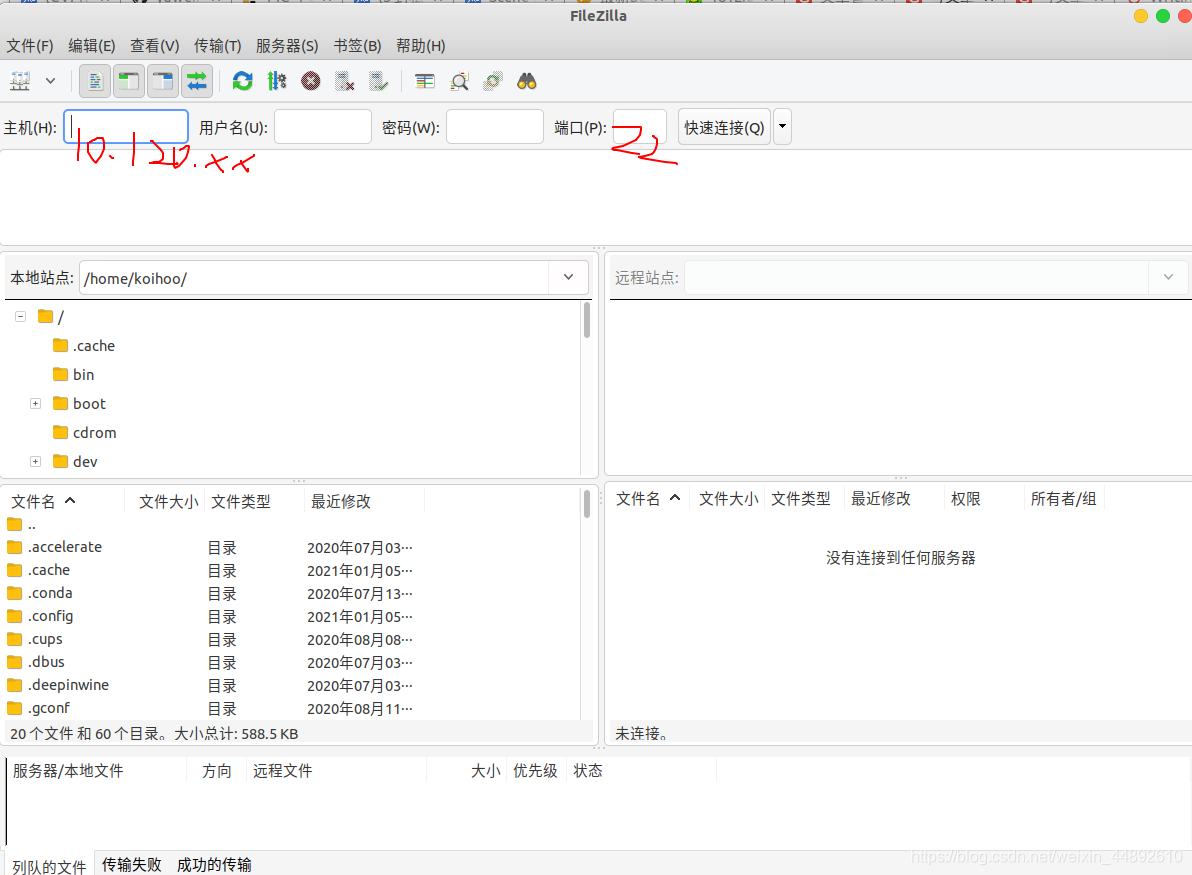Select the .conda folder row

(x=291, y=593)
